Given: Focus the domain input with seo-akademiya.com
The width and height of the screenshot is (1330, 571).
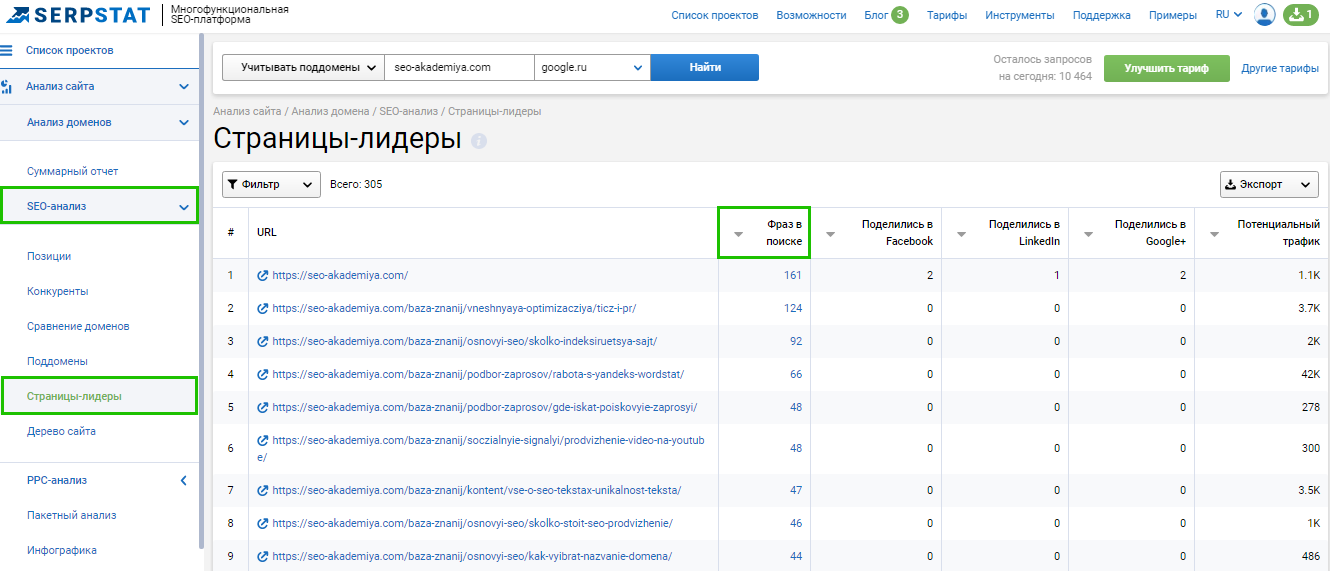Looking at the screenshot, I should tap(459, 67).
